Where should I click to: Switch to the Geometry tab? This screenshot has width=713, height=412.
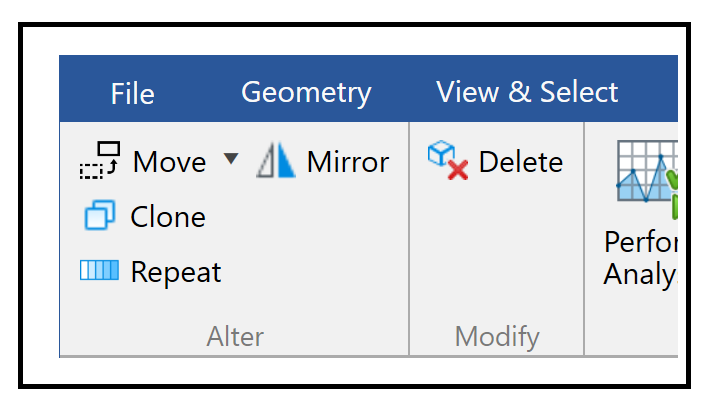(306, 93)
